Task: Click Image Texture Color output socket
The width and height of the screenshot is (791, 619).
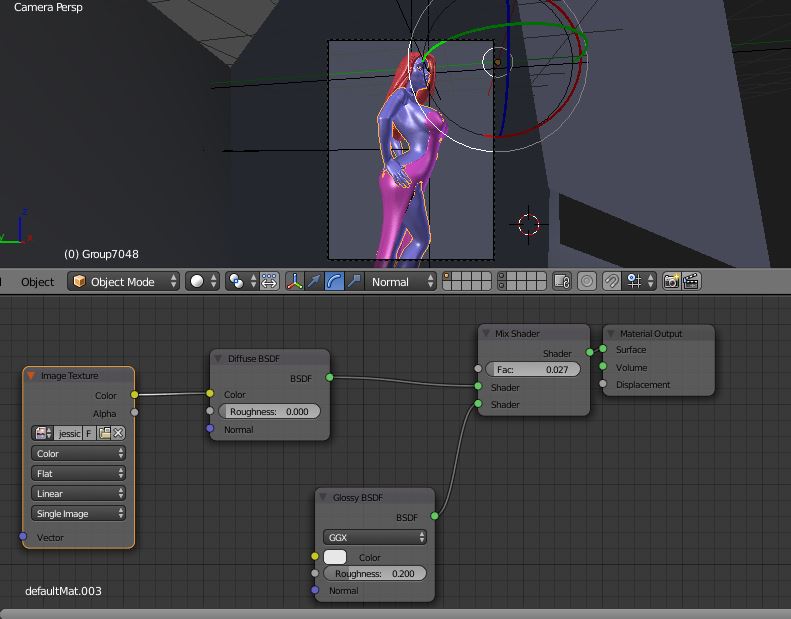Action: 134,395
